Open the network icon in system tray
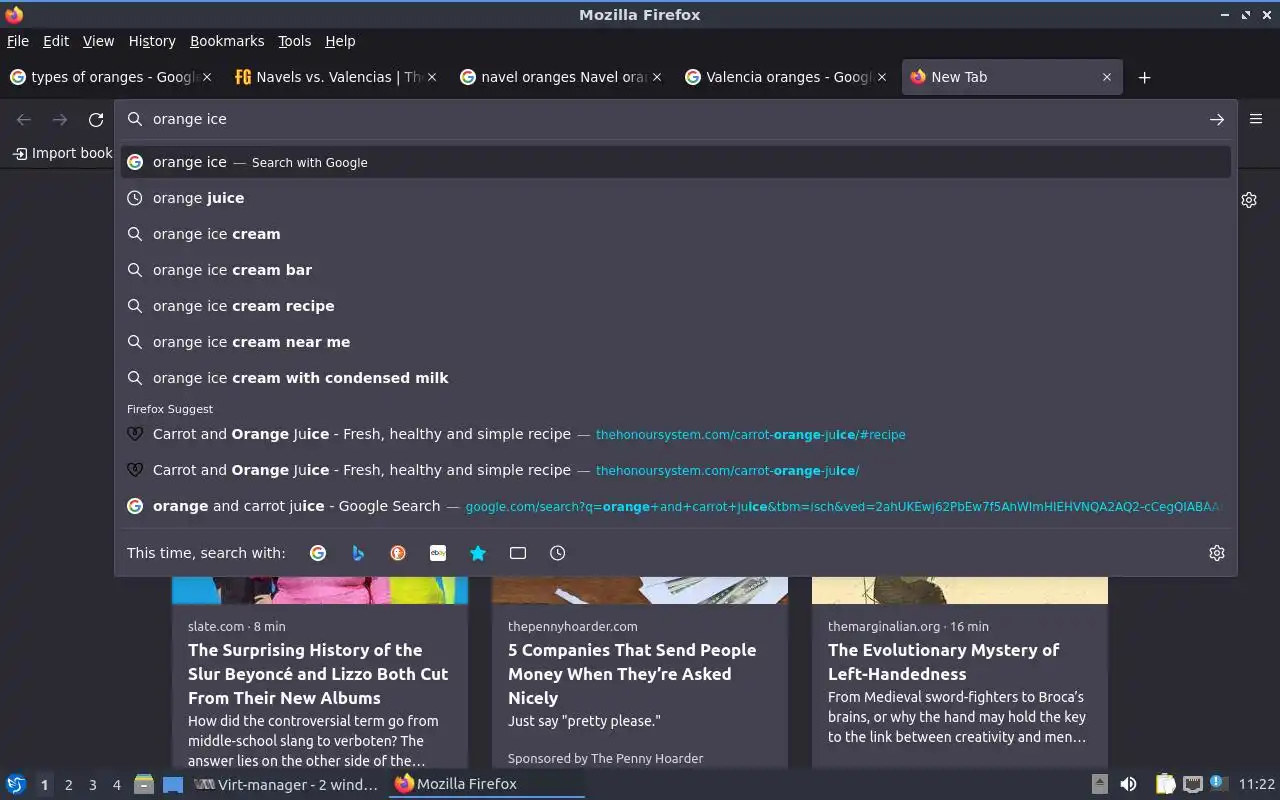The width and height of the screenshot is (1280, 800). click(x=1192, y=784)
